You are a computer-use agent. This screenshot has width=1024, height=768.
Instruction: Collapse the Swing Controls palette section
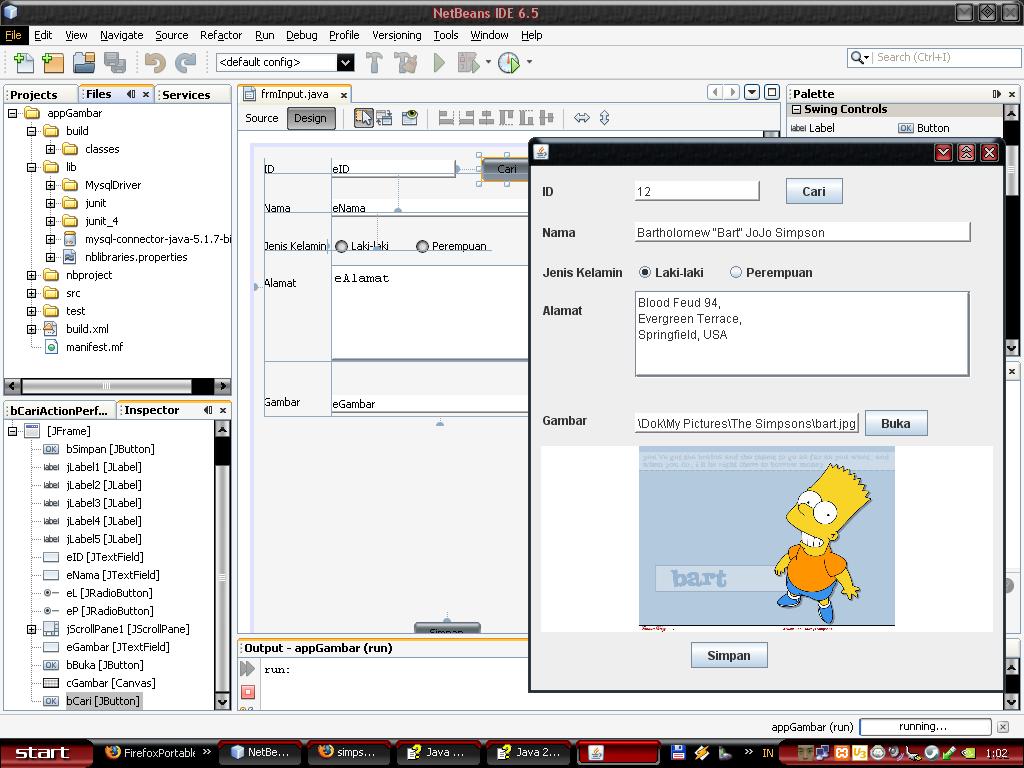[x=797, y=110]
